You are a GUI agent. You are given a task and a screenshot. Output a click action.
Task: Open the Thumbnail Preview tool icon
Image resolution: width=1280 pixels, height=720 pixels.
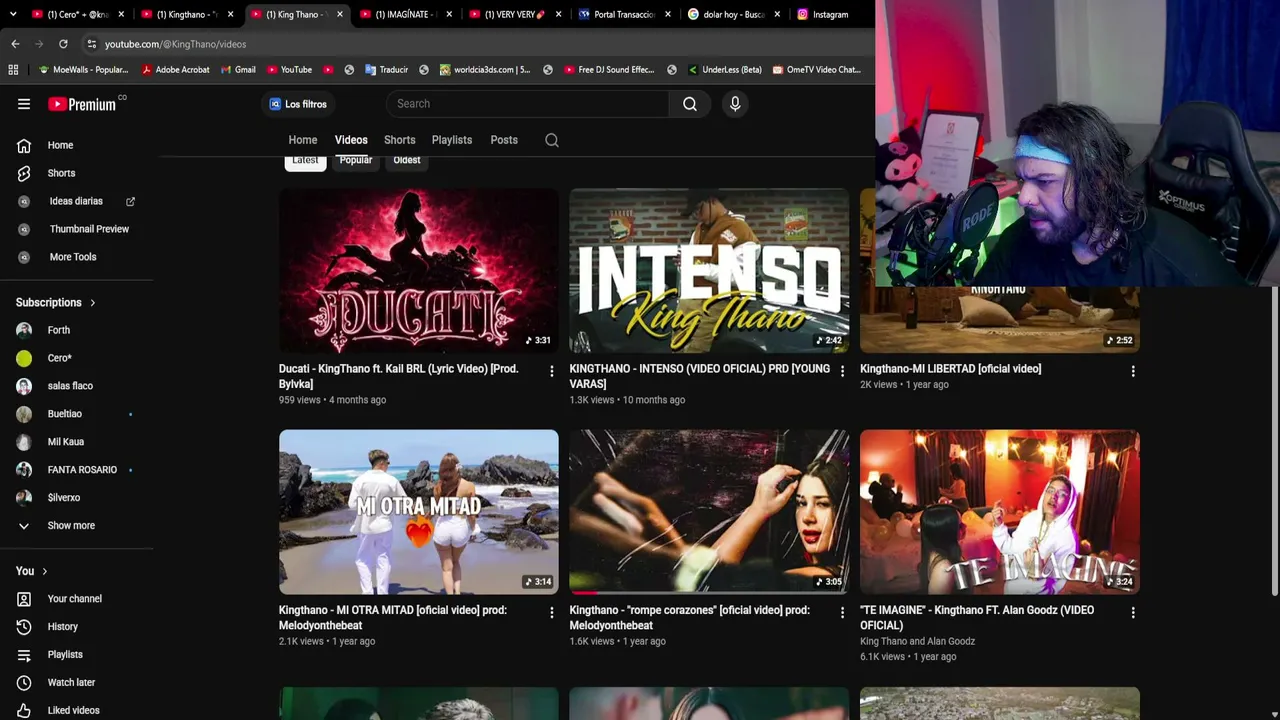tap(24, 229)
